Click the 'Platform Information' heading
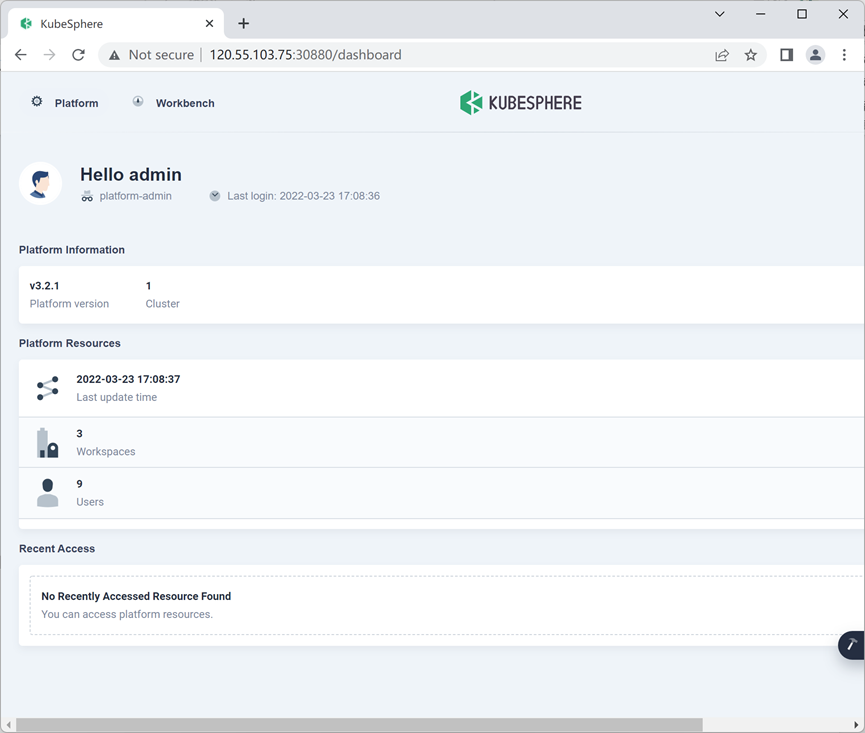This screenshot has height=733, width=865. click(72, 250)
